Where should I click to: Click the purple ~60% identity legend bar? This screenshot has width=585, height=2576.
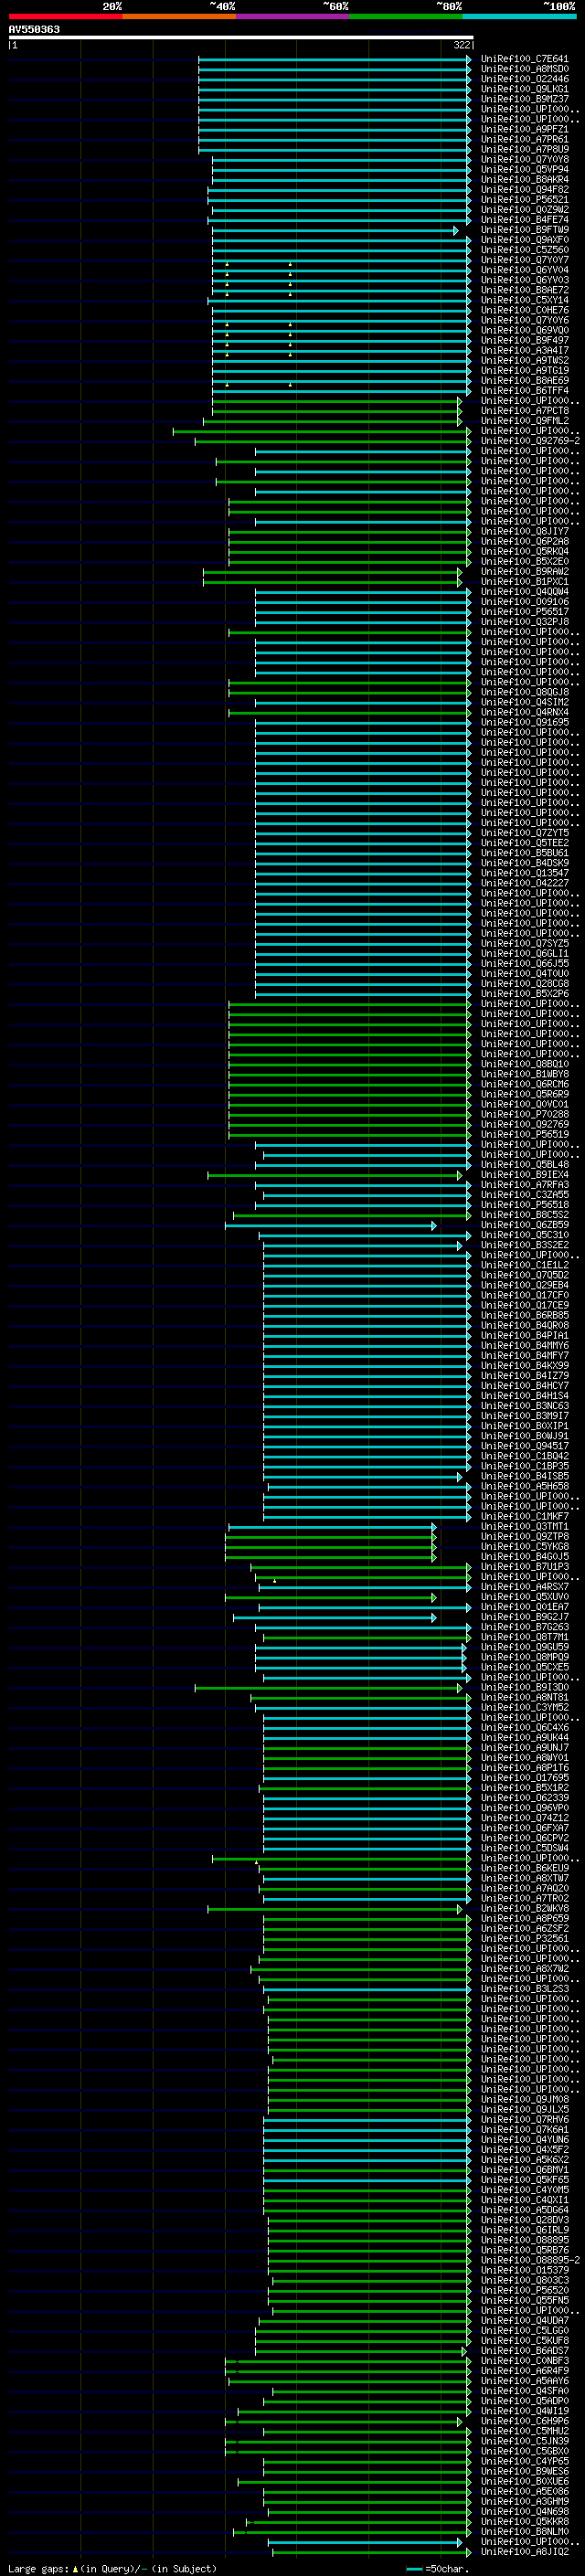[x=292, y=16]
